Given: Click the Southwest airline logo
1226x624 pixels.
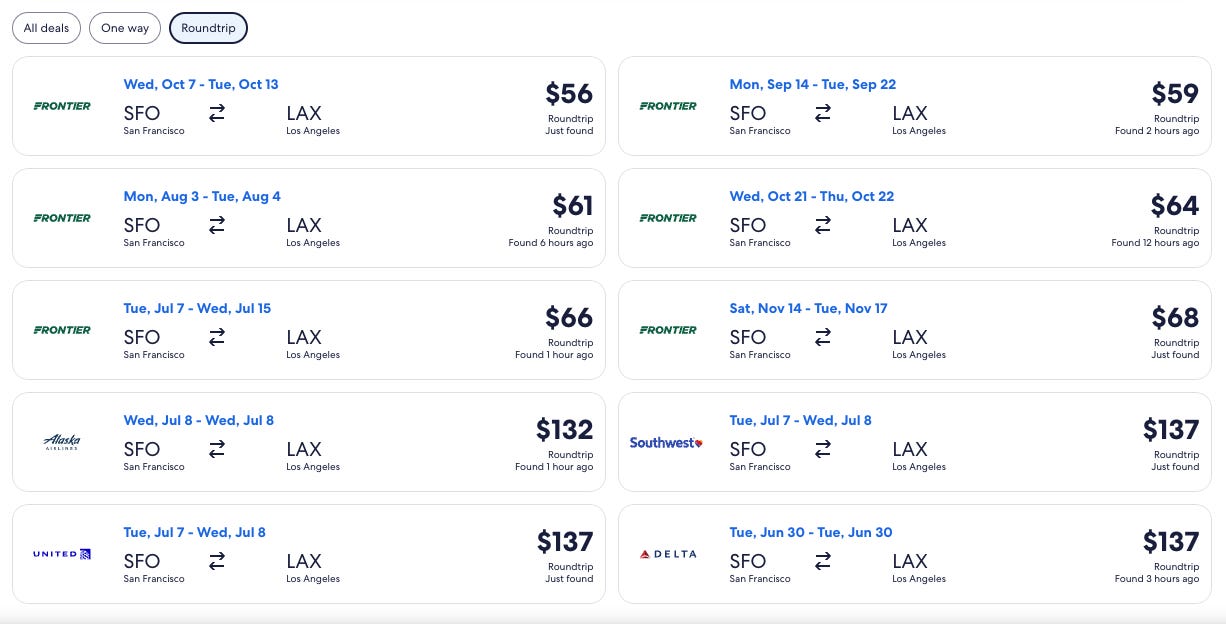Looking at the screenshot, I should point(666,442).
